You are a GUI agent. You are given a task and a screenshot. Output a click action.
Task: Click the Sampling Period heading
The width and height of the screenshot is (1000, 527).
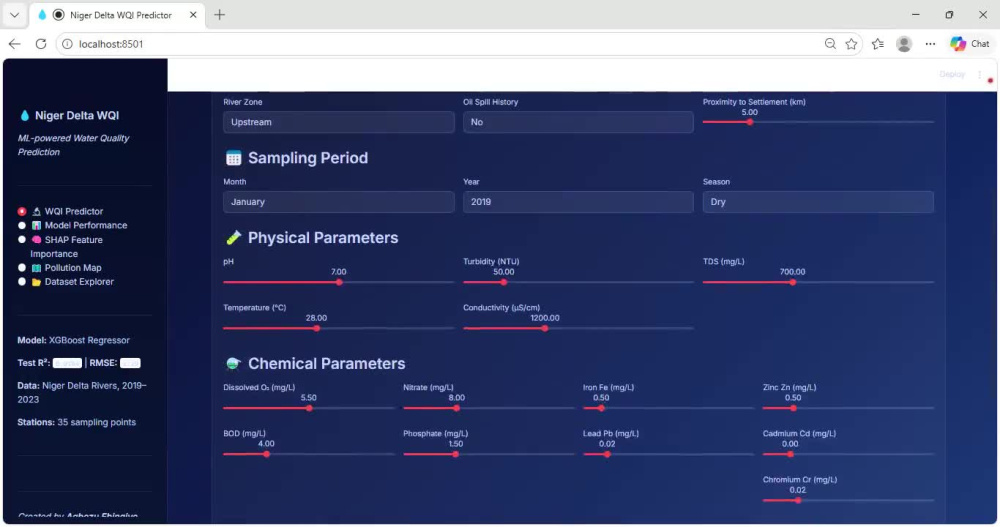(x=308, y=158)
